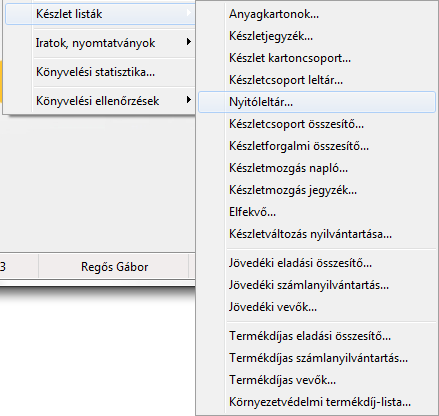This screenshot has height=416, width=439.
Task: Open Környezetvédelmi termékdíj-lista...
Action: pyautogui.click(x=317, y=402)
